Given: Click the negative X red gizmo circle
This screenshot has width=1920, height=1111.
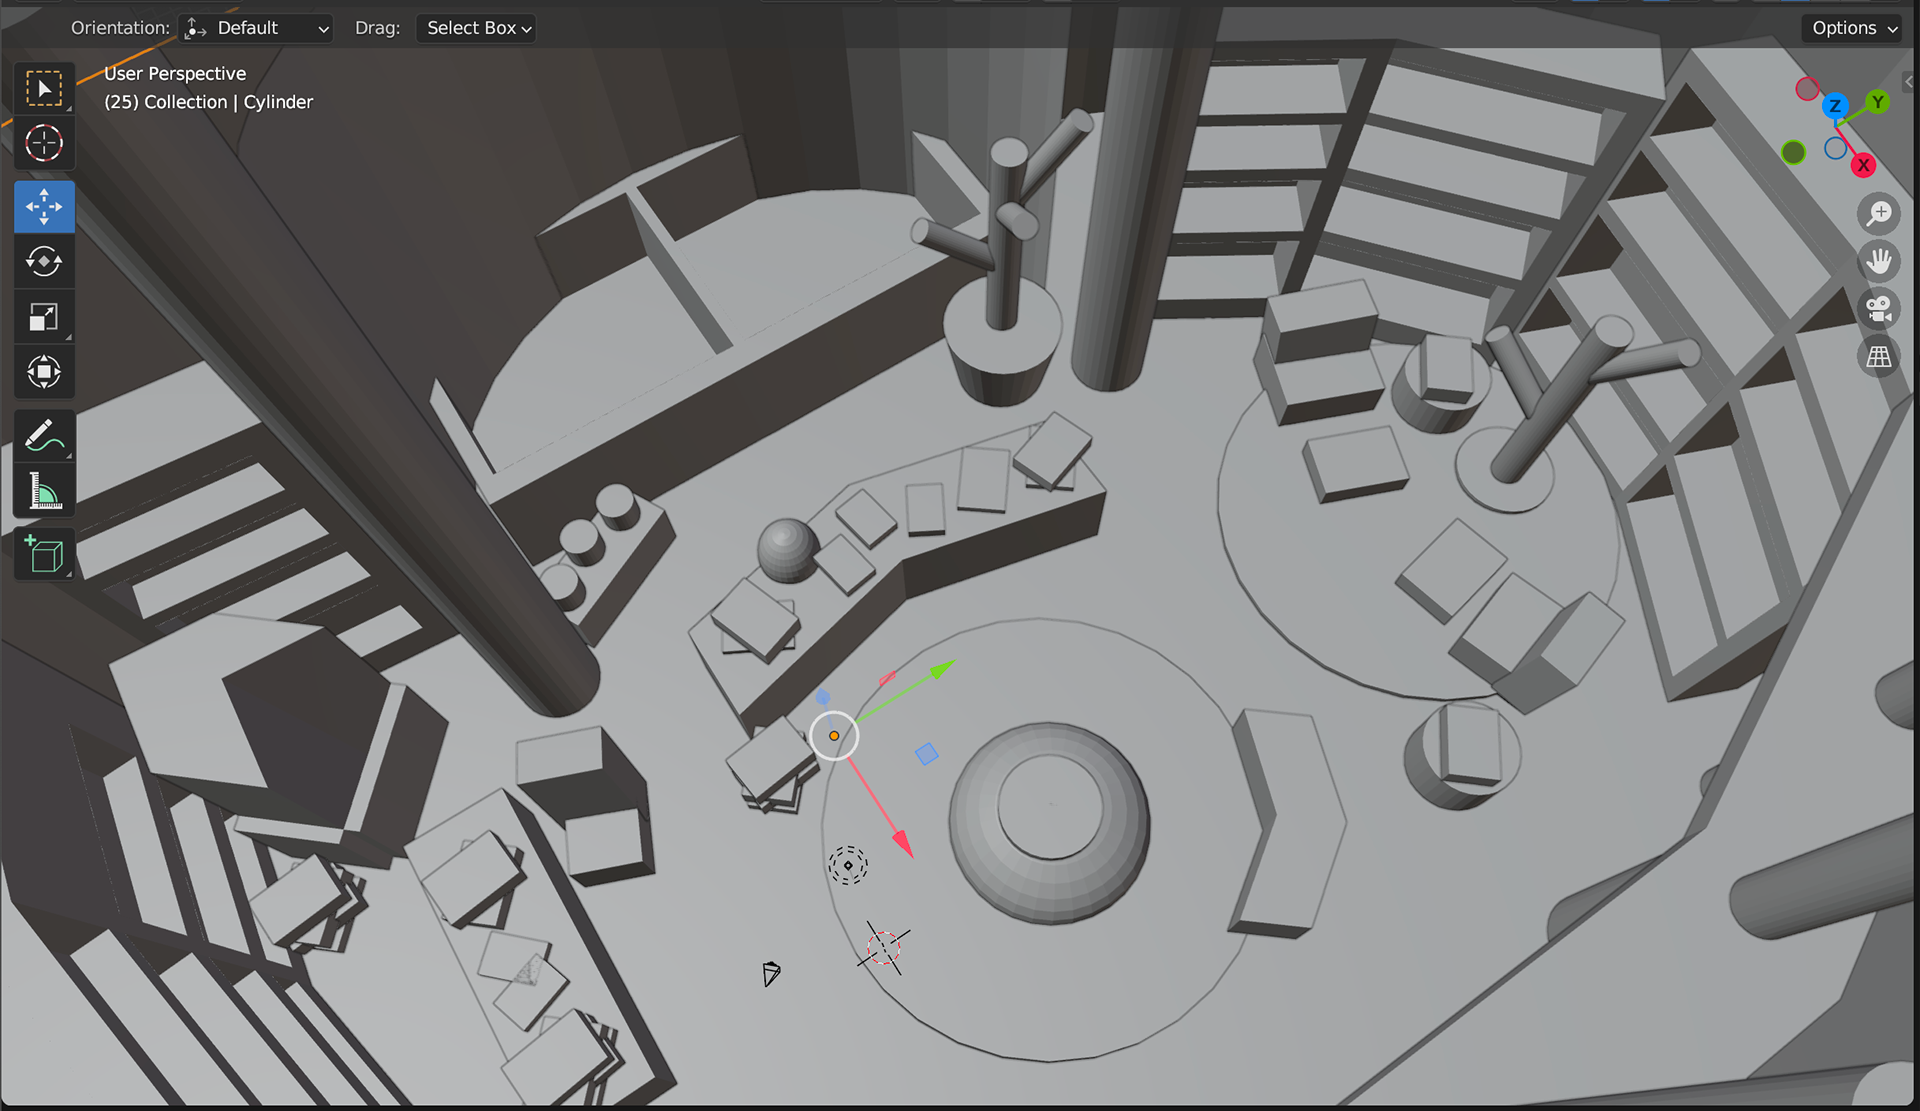Looking at the screenshot, I should click(x=1807, y=89).
